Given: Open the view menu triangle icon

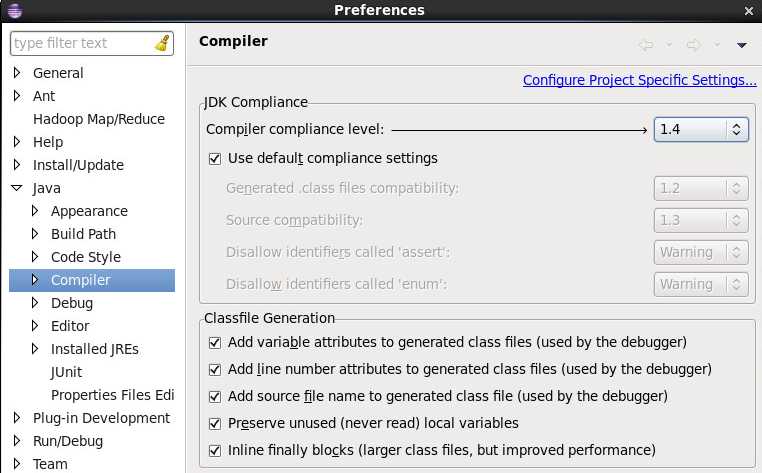Looking at the screenshot, I should [x=741, y=45].
